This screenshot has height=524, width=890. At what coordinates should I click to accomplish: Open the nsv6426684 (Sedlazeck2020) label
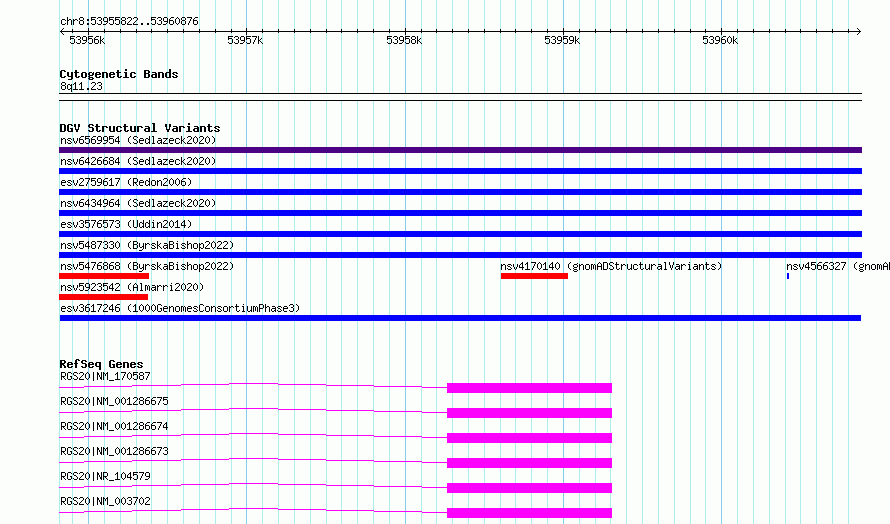(138, 161)
